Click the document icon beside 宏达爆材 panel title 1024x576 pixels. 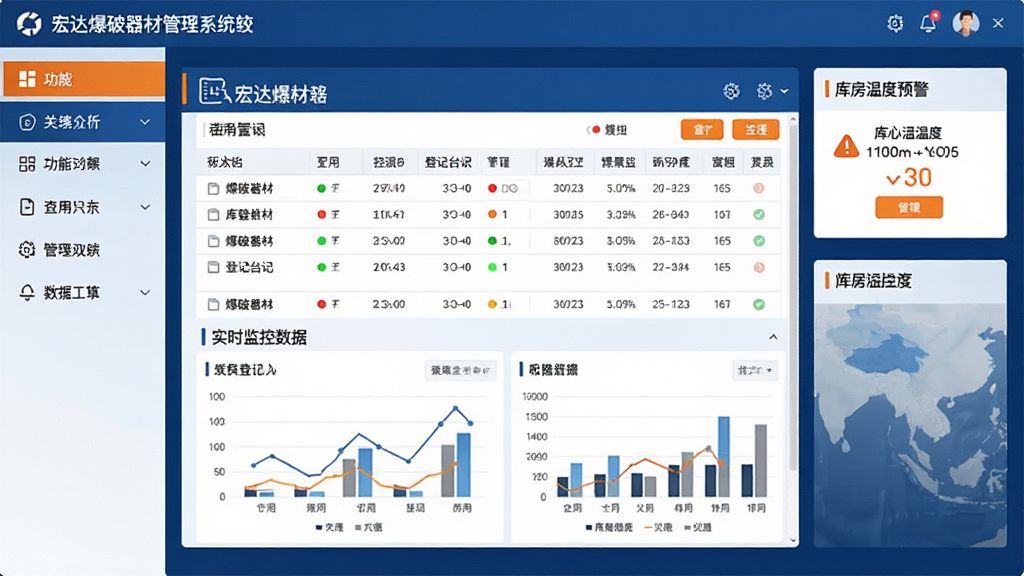point(214,91)
